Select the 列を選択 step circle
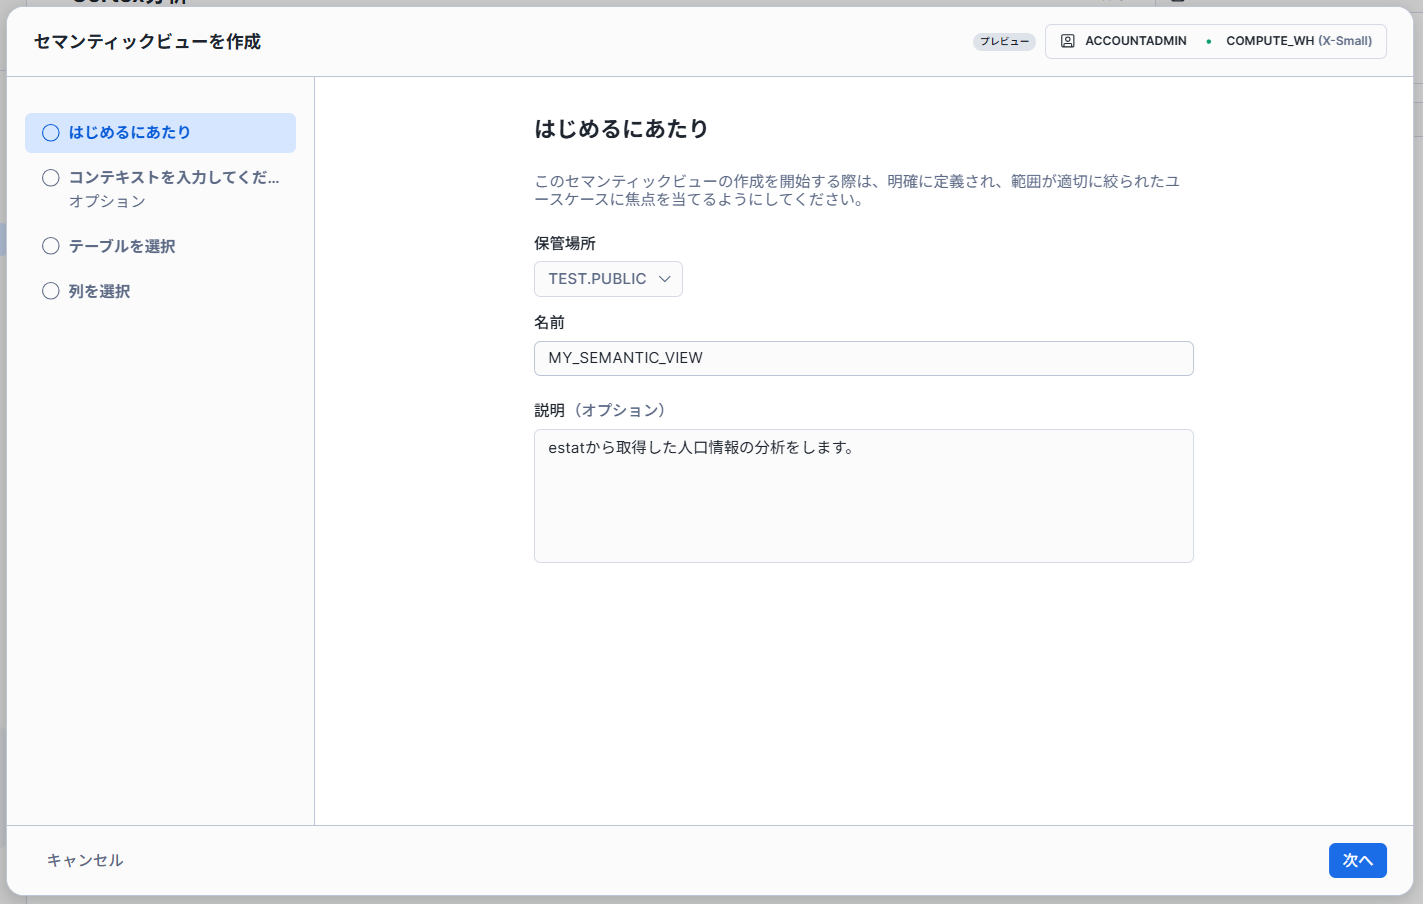The image size is (1423, 904). click(x=51, y=291)
